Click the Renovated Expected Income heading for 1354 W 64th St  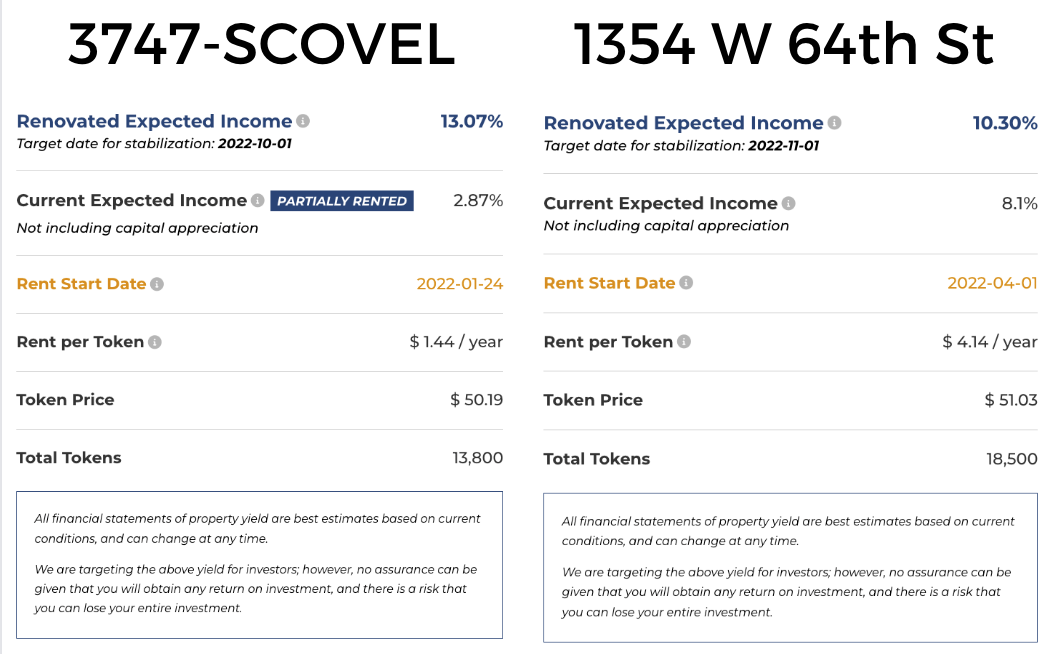point(683,122)
